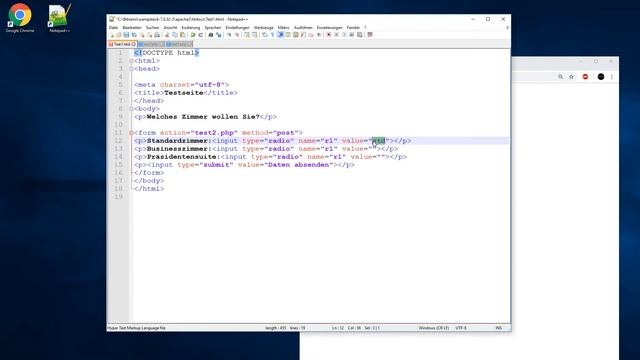Redo edit with toolbar icon

[x=200, y=35]
